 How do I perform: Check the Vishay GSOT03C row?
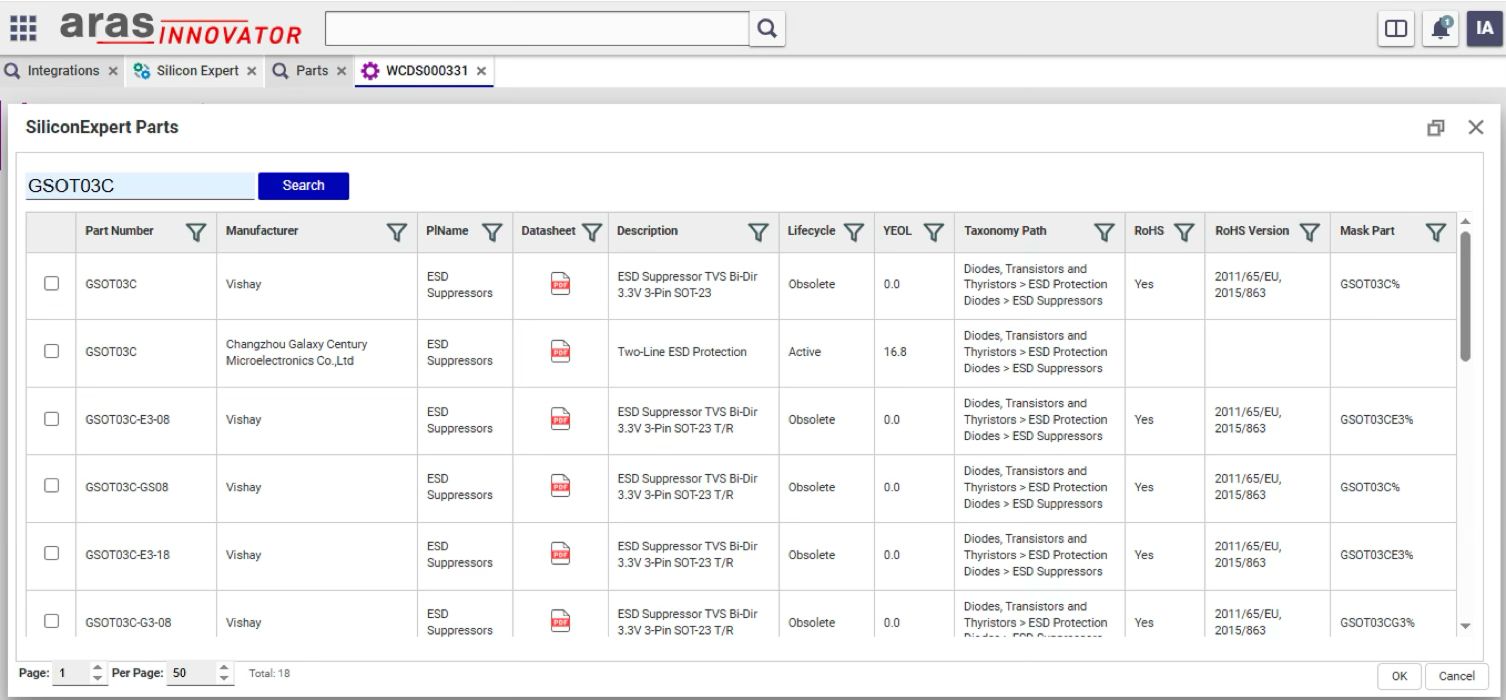pos(51,283)
